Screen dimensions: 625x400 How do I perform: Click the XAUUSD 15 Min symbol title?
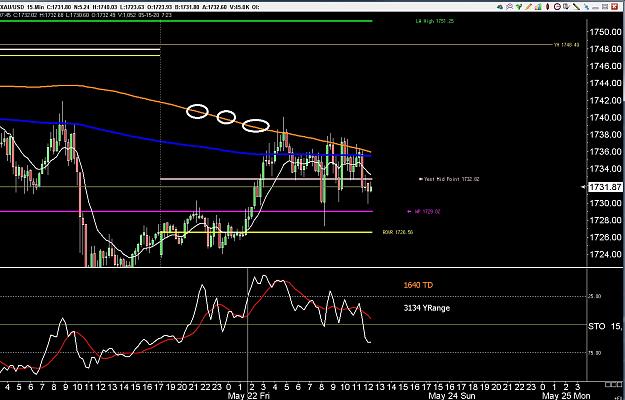[22, 7]
